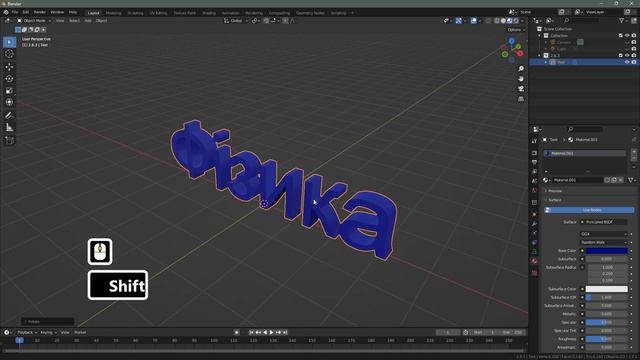This screenshot has height=360, width=640.
Task: Select the Measure tool
Action: [9, 128]
